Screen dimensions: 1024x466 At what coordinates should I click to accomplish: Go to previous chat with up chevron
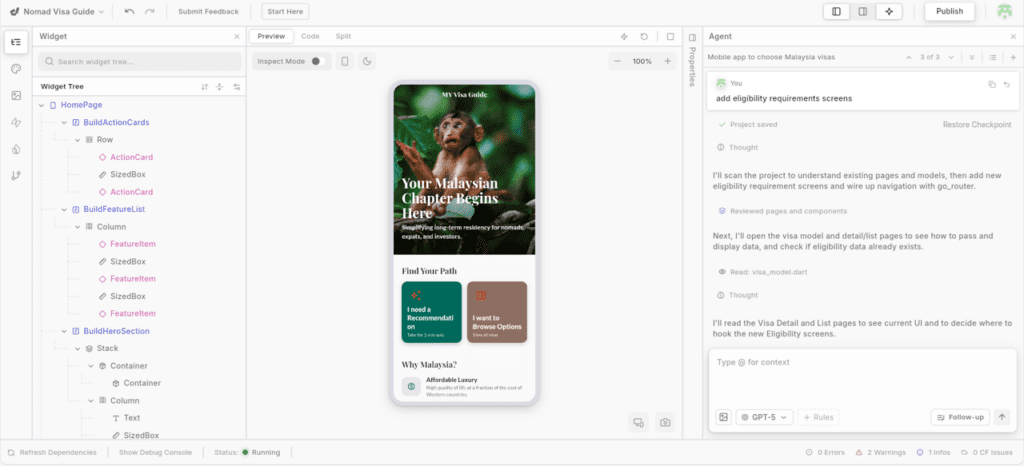[908, 57]
